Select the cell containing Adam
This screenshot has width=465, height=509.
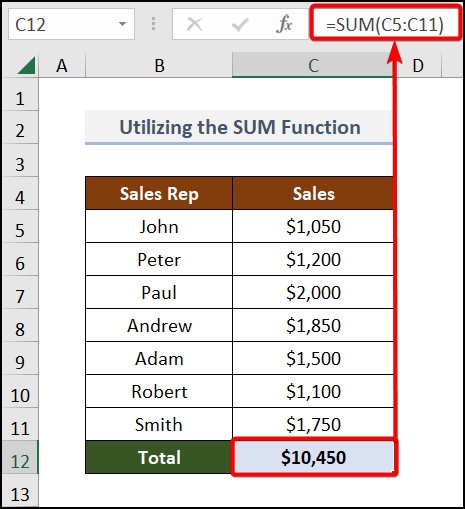[159, 358]
